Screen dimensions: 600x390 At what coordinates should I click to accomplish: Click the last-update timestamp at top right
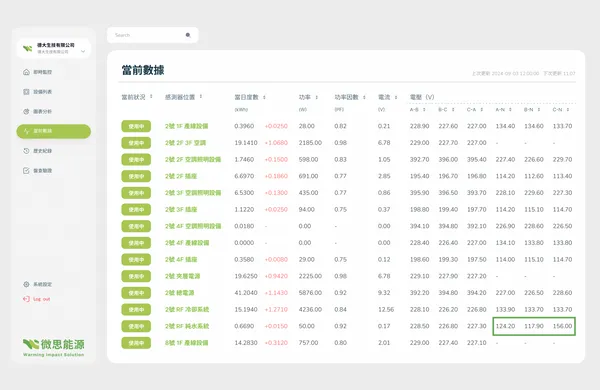coord(505,73)
